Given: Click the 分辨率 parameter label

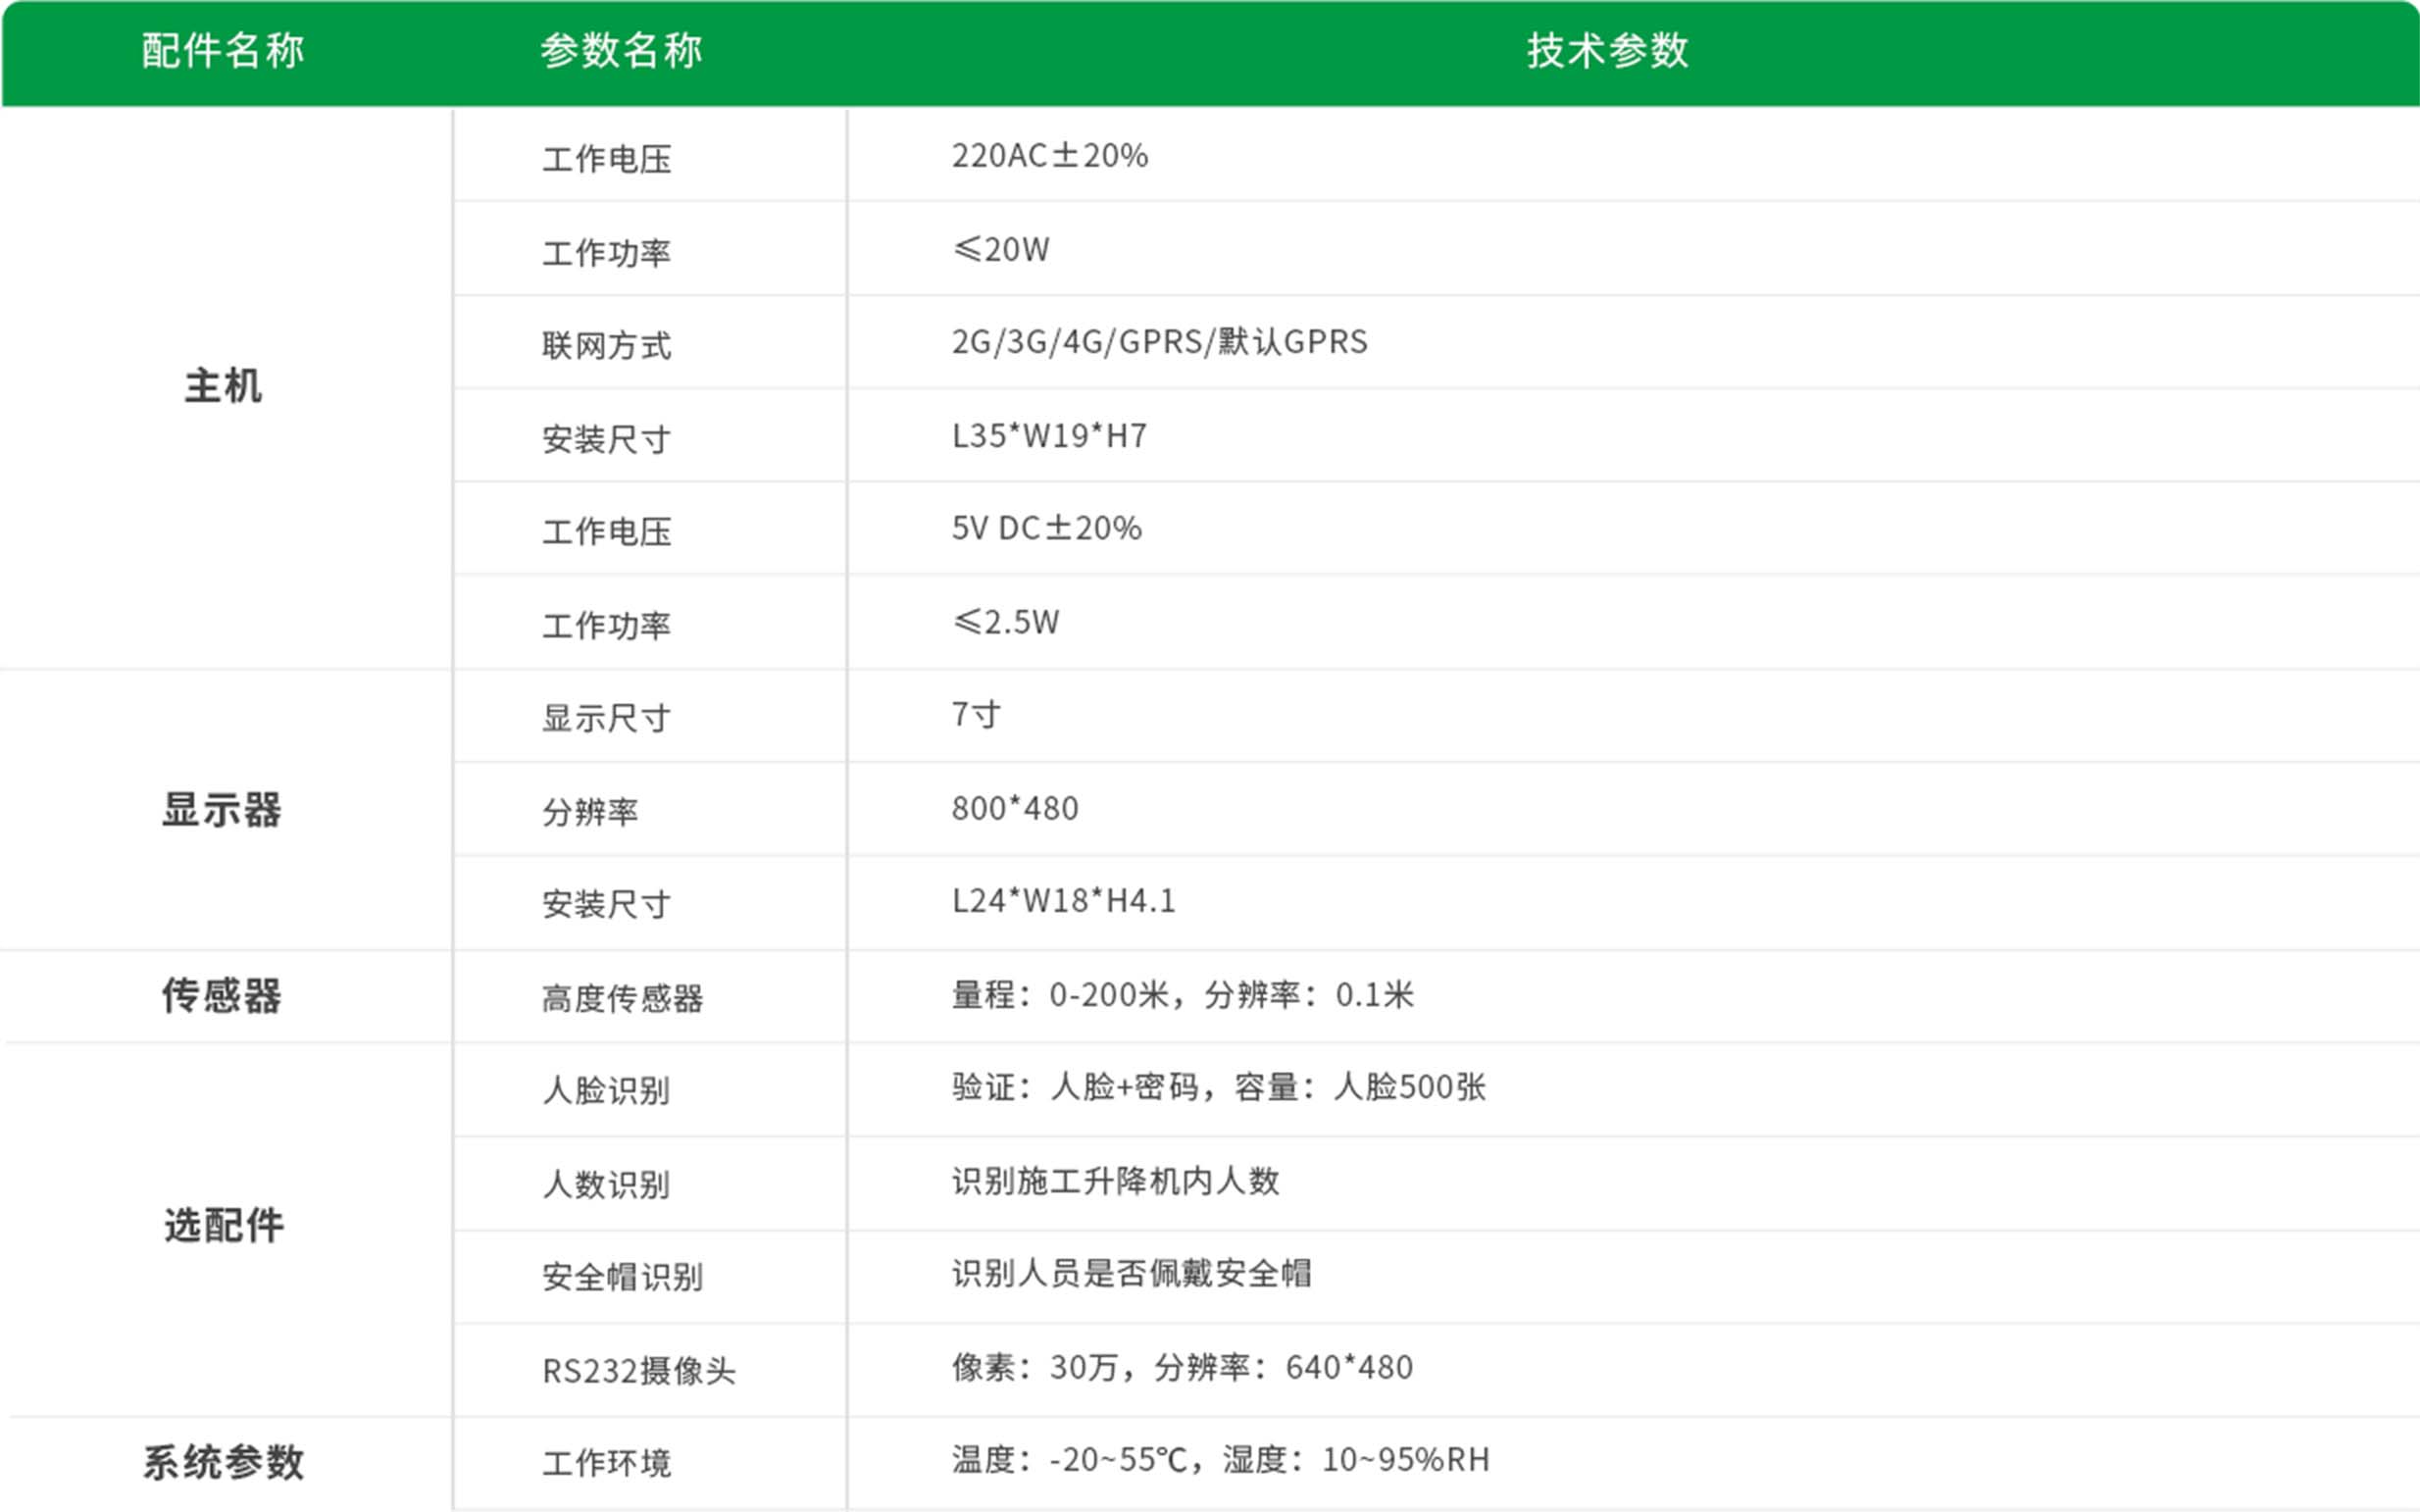Looking at the screenshot, I should (x=590, y=811).
